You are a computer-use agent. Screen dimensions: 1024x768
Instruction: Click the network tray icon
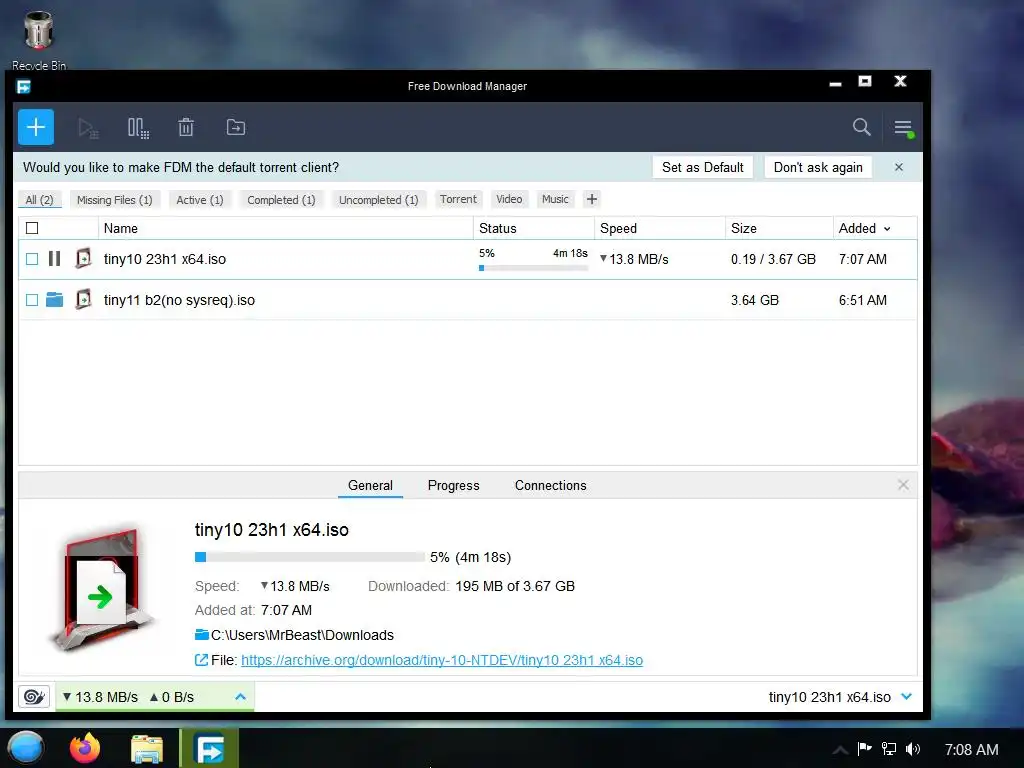tap(889, 748)
